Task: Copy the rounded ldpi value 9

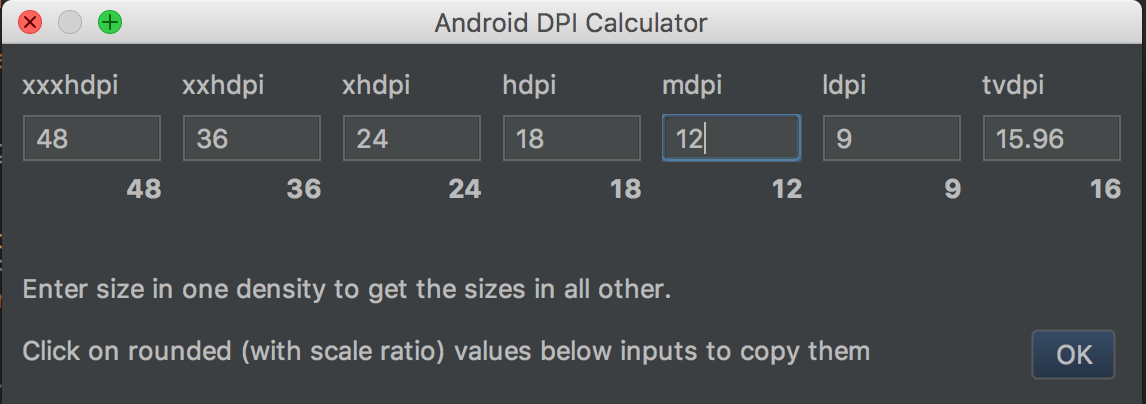Action: pos(952,189)
